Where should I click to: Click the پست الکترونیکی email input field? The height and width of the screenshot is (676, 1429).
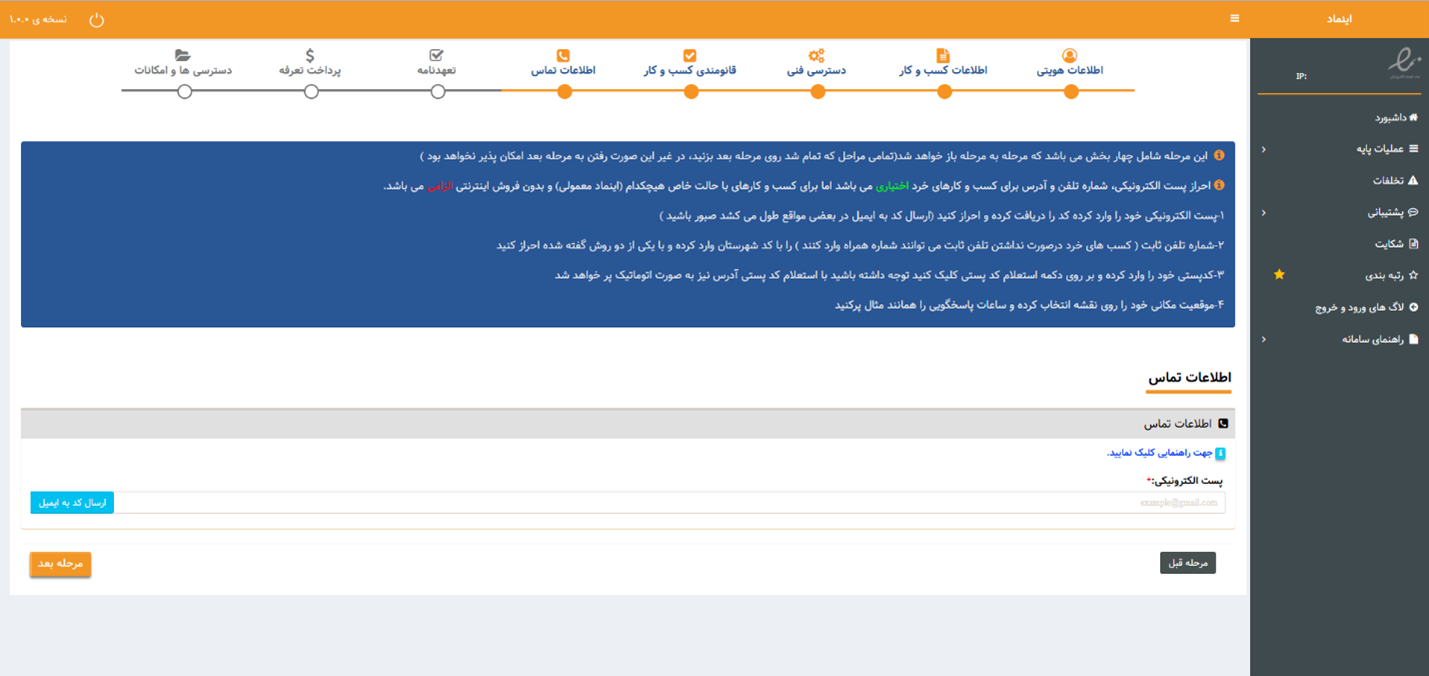point(670,502)
